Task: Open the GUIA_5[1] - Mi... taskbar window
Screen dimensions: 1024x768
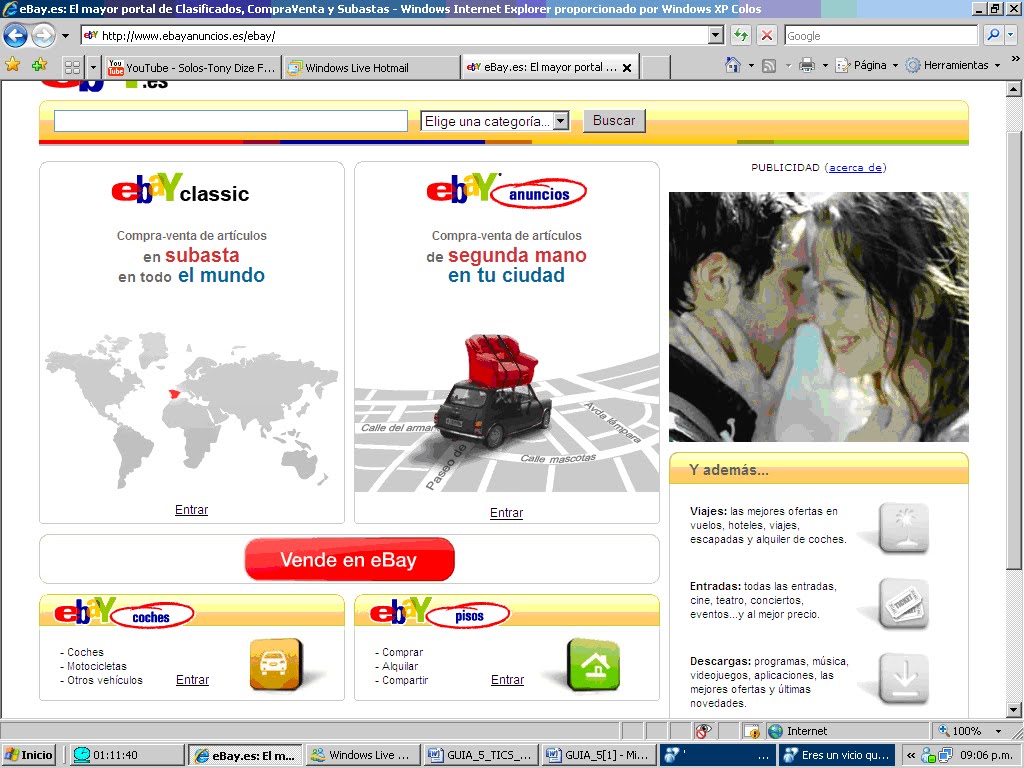Action: pyautogui.click(x=600, y=755)
